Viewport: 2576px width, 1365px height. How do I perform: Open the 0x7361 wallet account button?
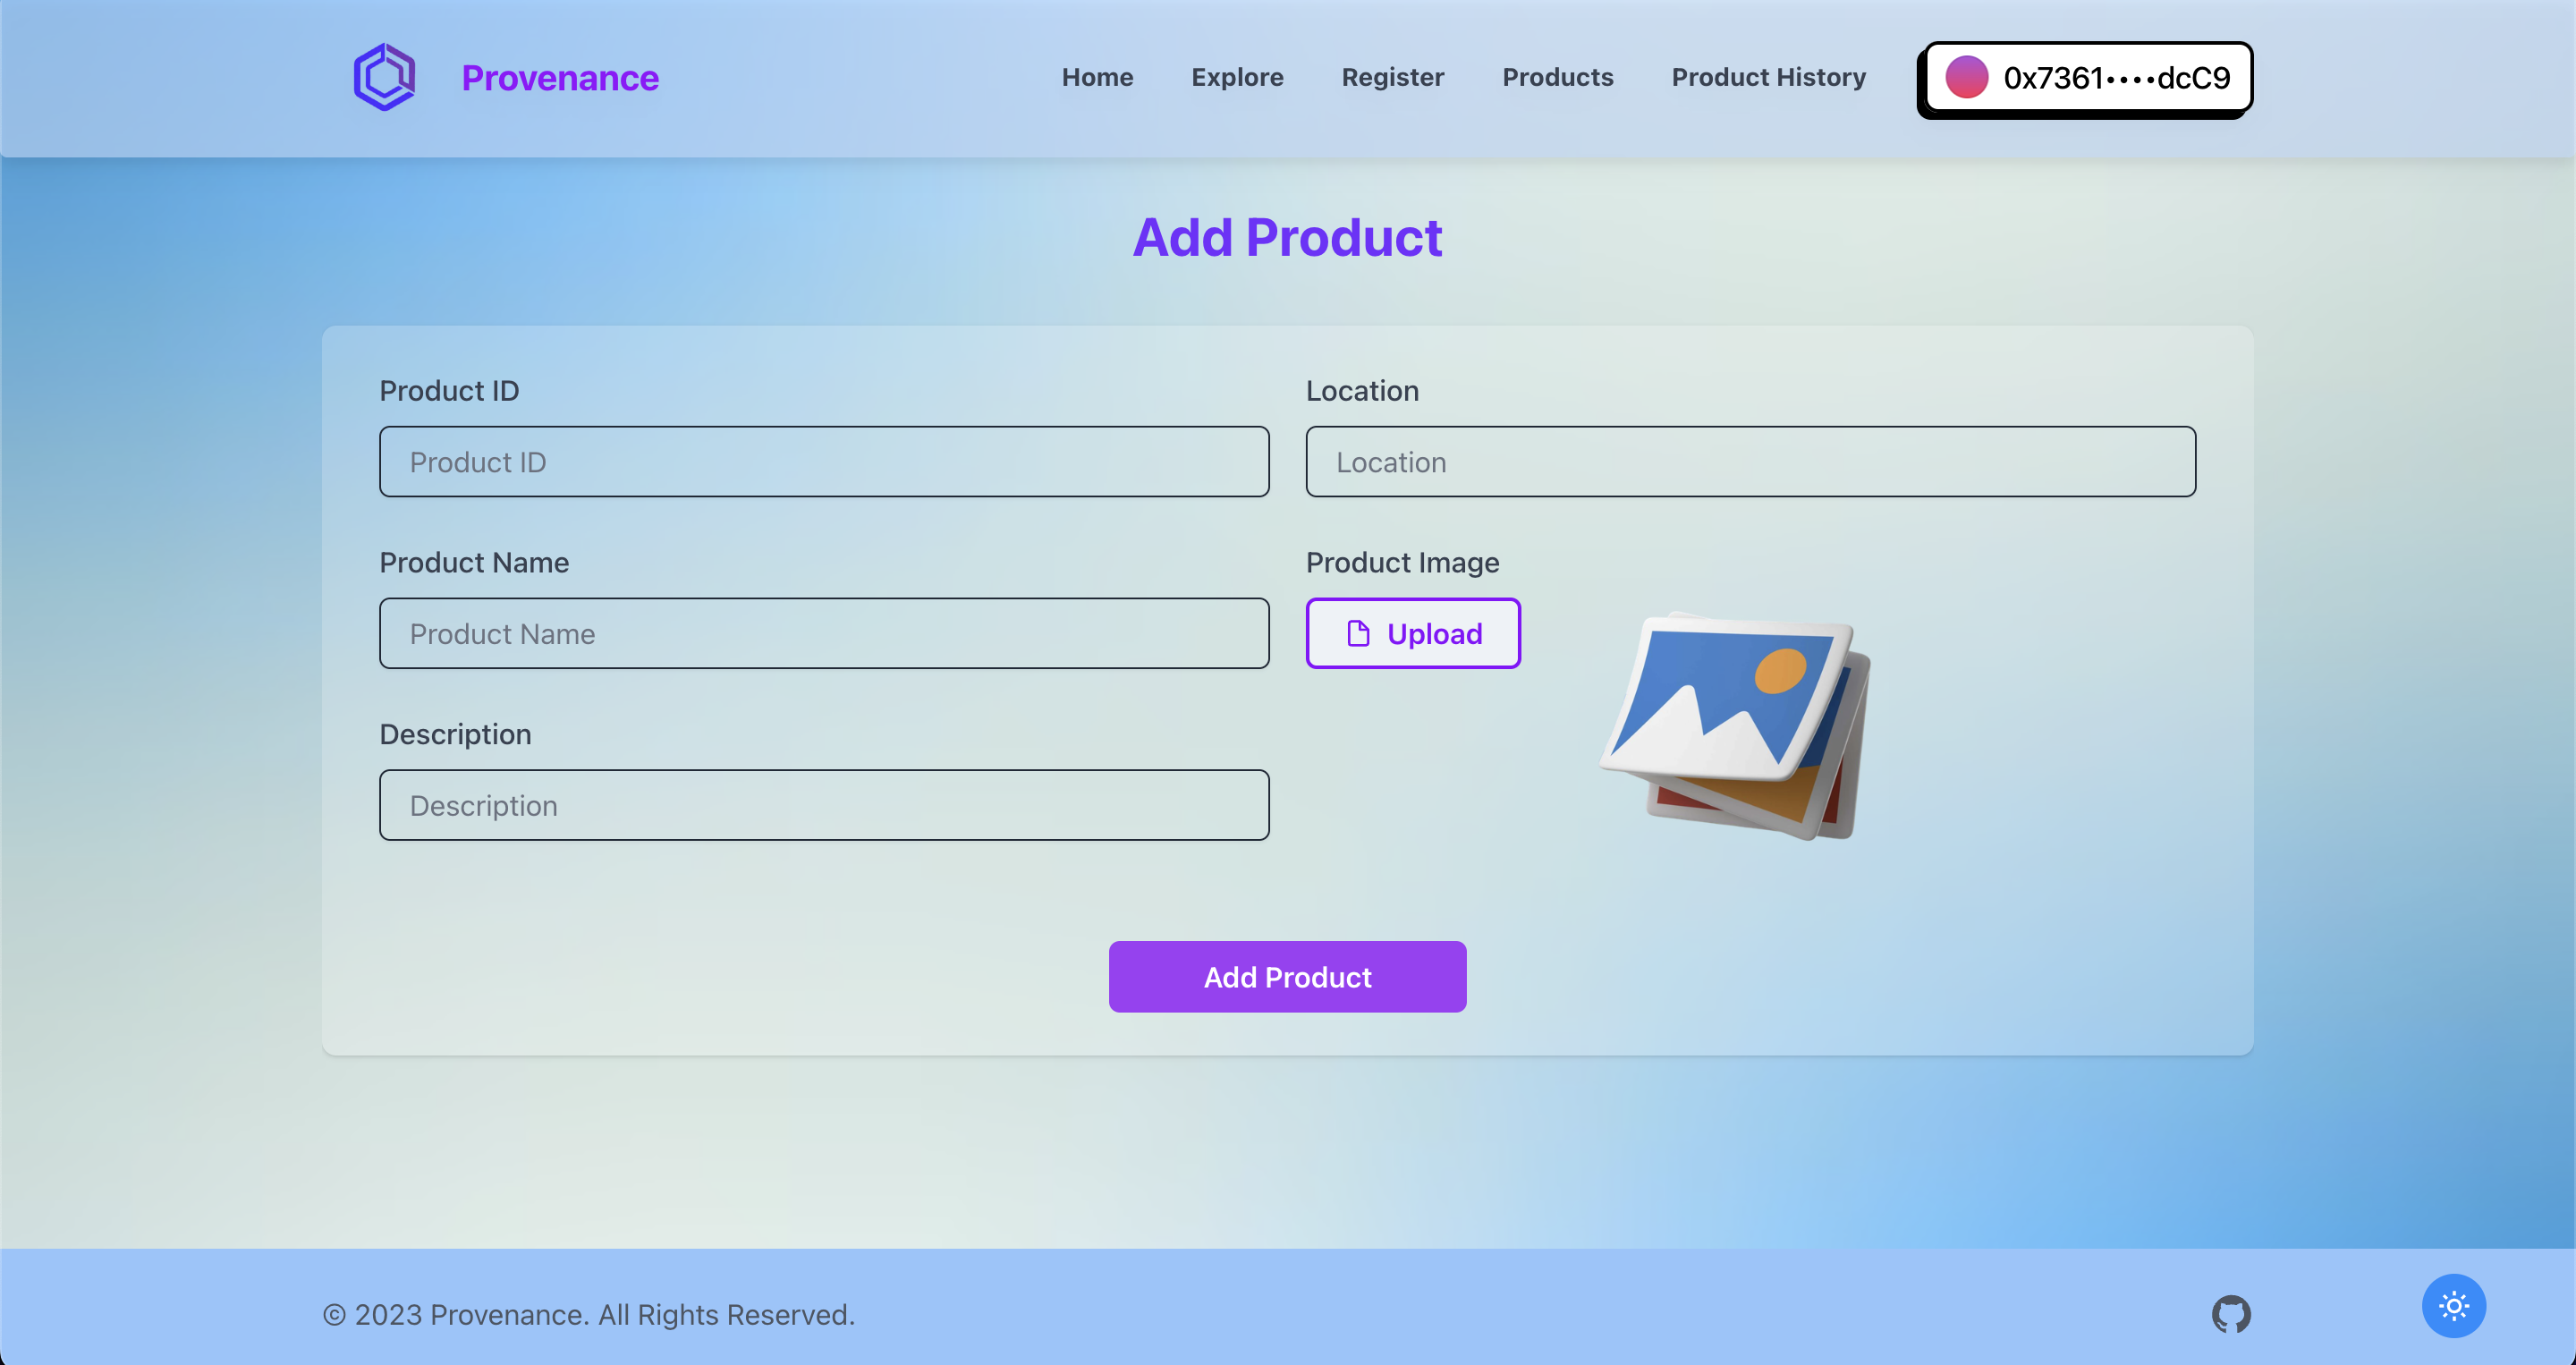pos(2088,77)
